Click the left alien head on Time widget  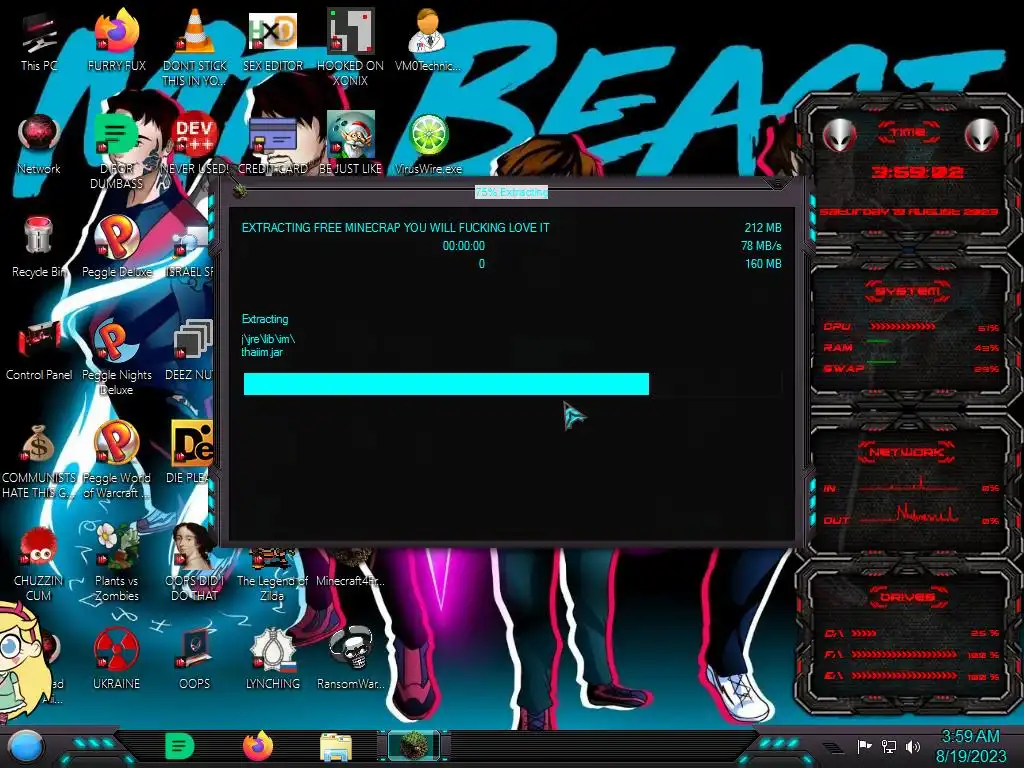click(839, 135)
